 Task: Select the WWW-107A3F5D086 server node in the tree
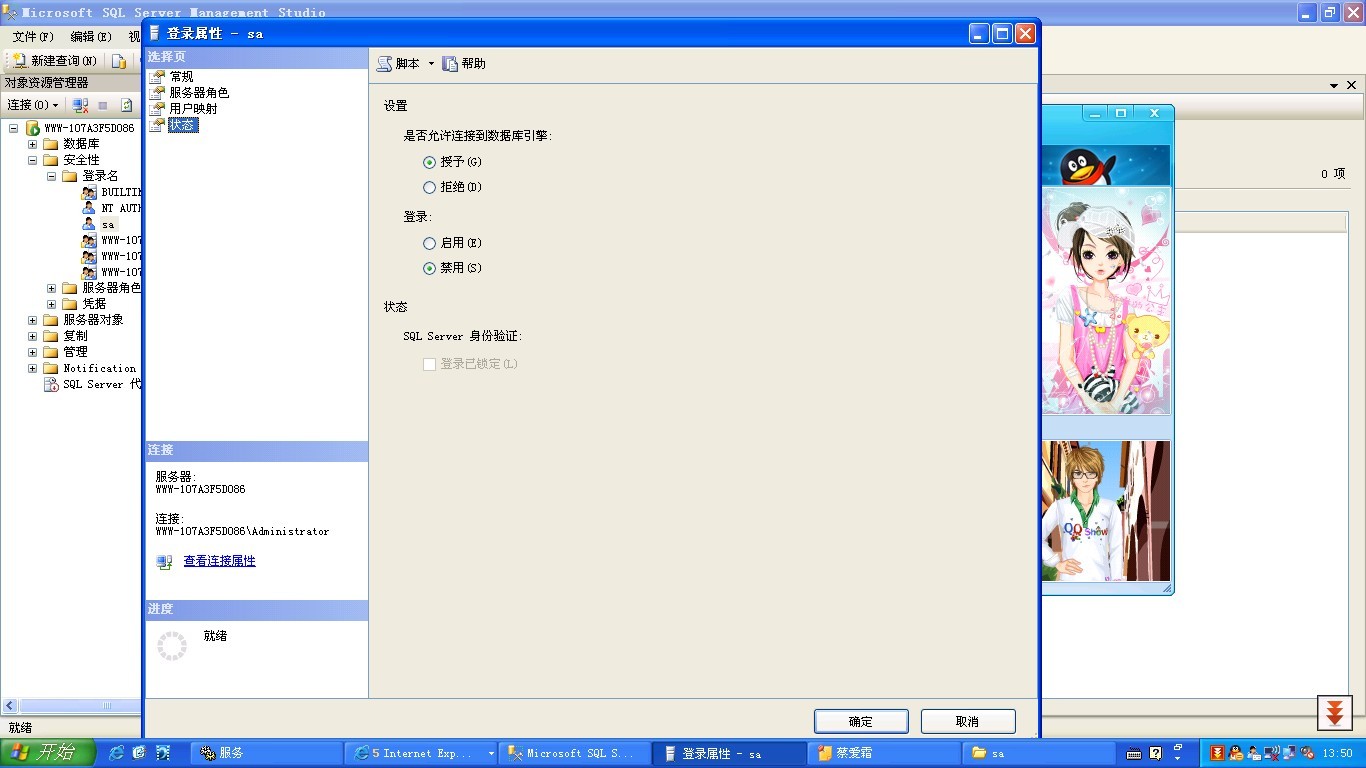(89, 128)
